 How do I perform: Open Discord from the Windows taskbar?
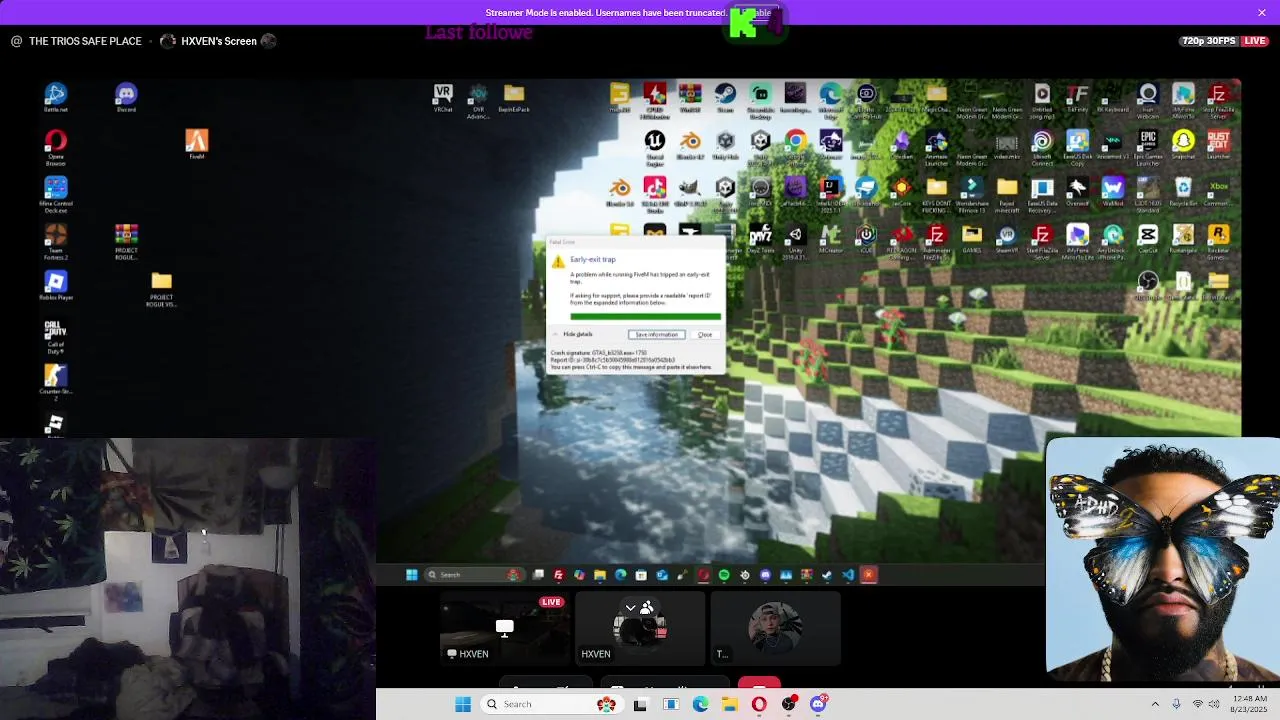click(818, 704)
